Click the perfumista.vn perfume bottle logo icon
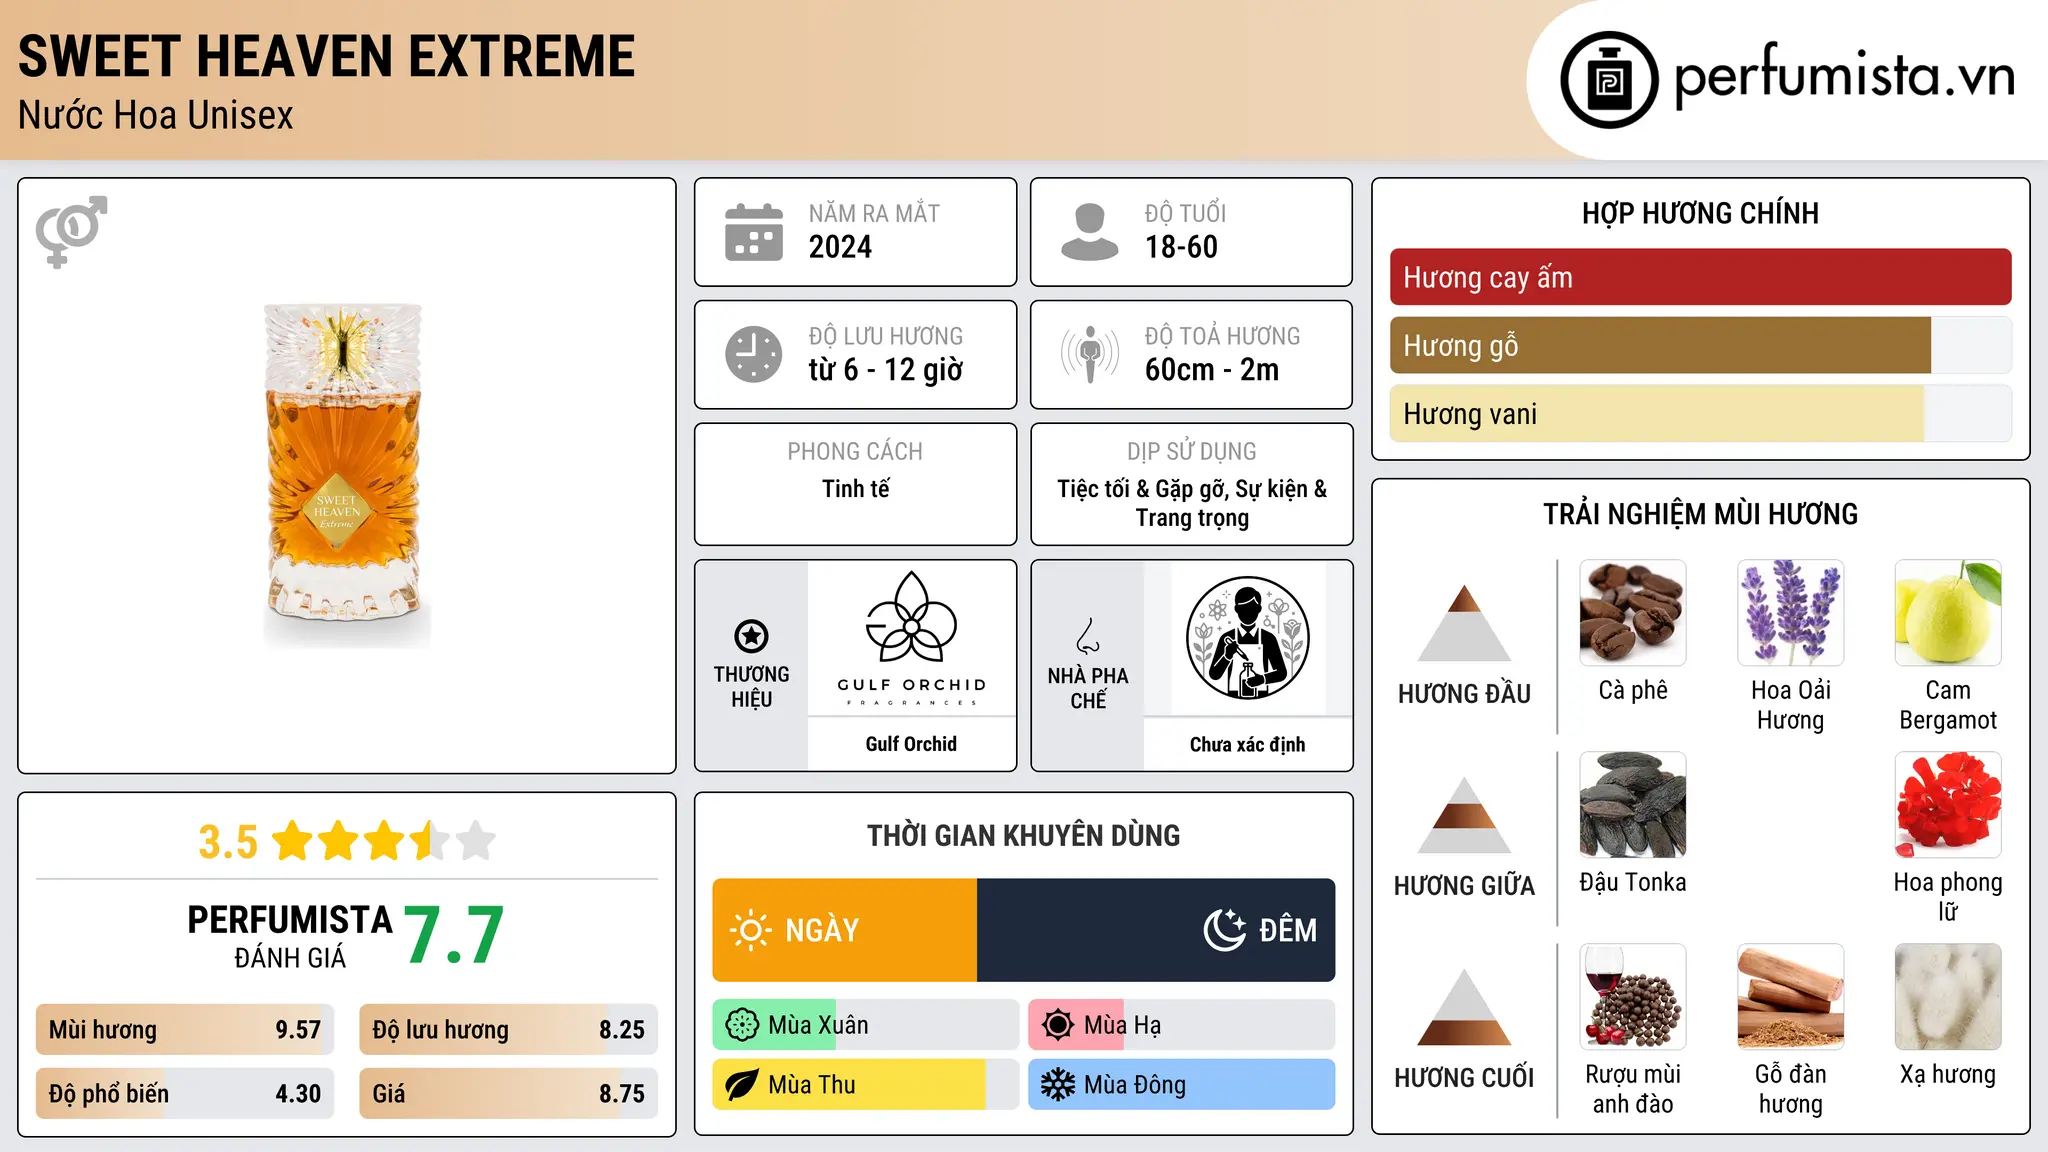2048x1152 pixels. pos(1609,80)
